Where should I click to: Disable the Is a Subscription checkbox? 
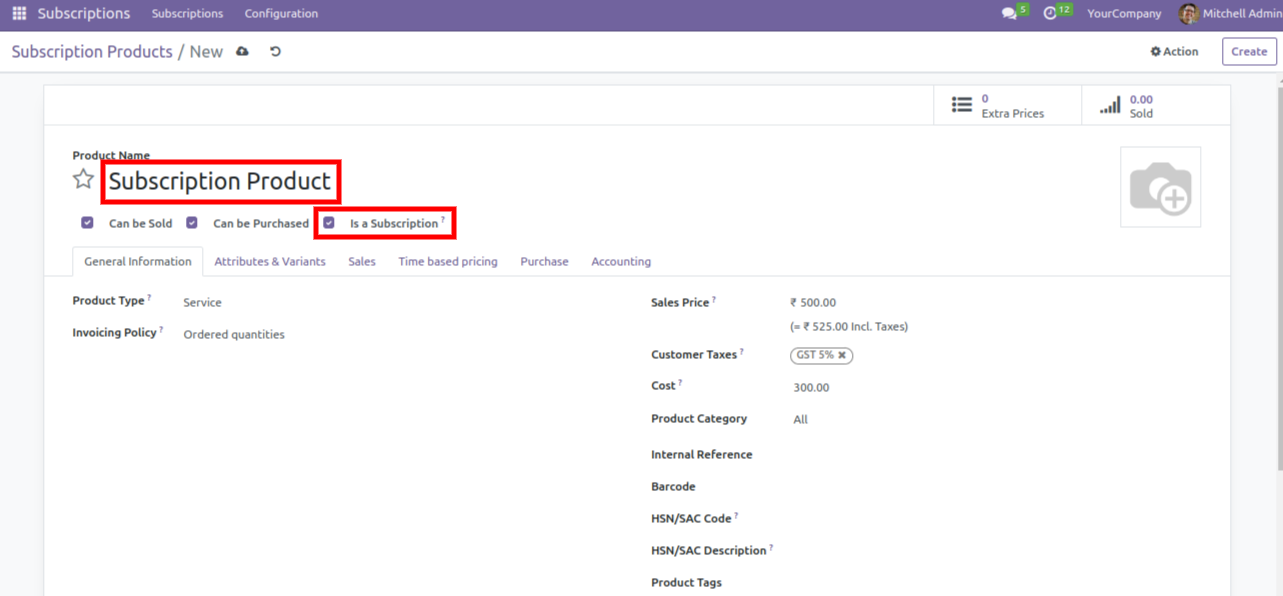click(x=329, y=223)
